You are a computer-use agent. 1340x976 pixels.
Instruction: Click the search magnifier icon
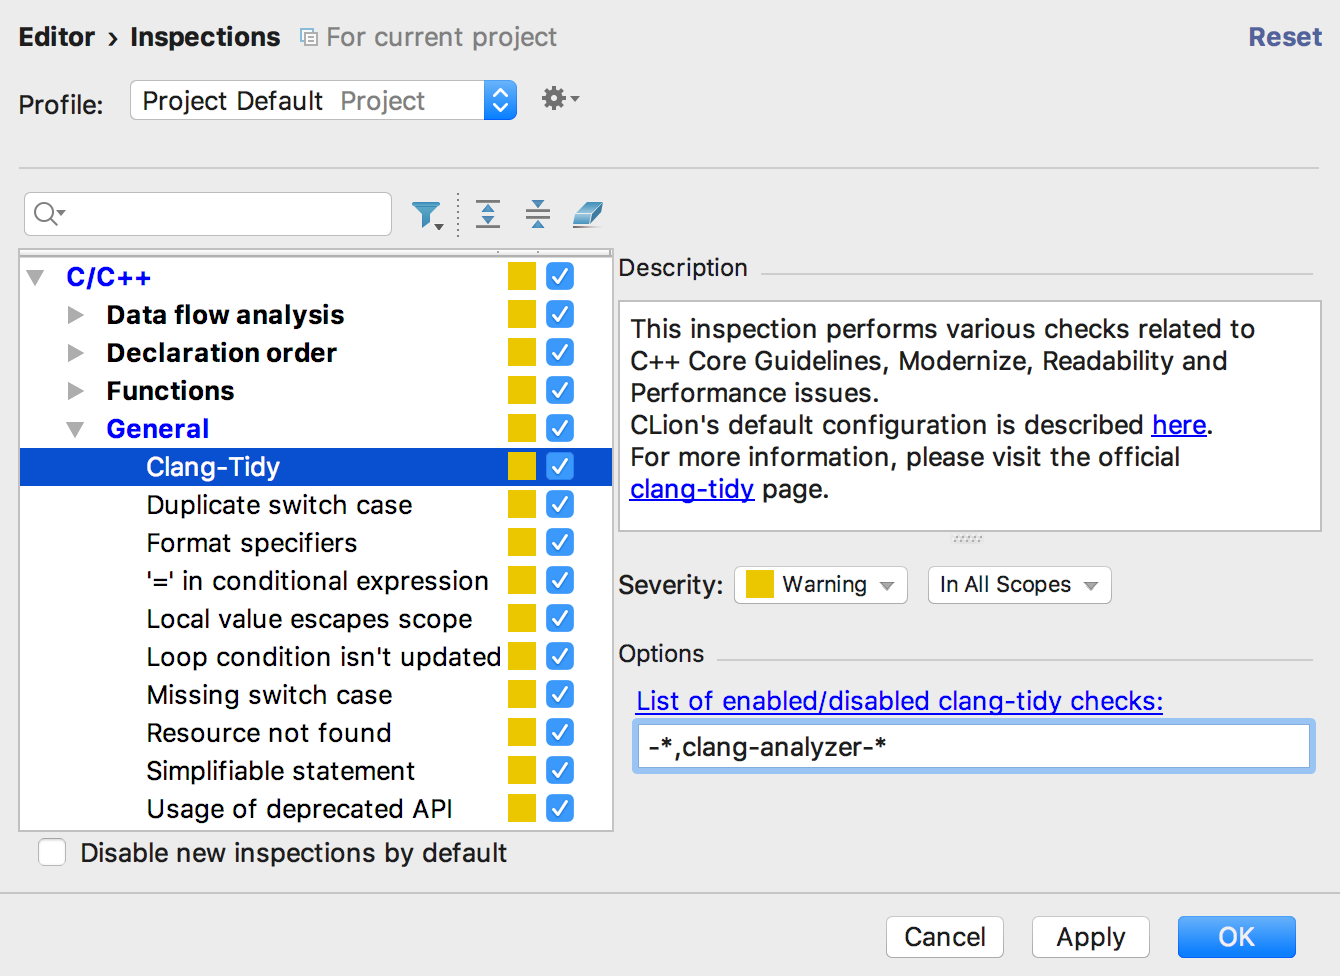click(48, 214)
